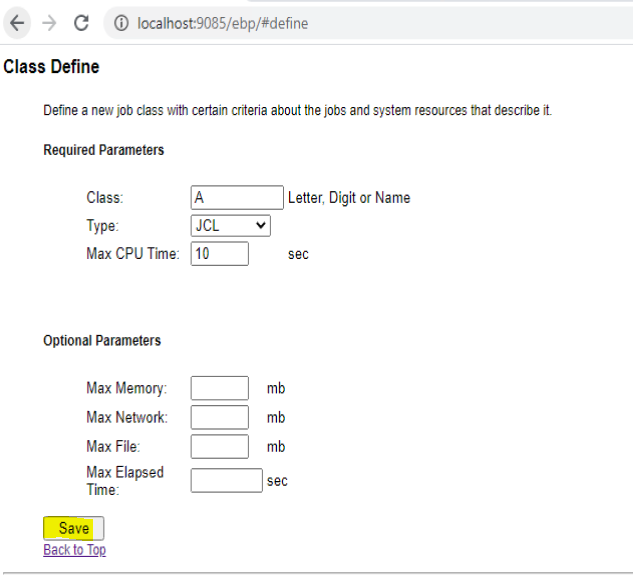
Task: Follow the Back to Top link
Action: pyautogui.click(x=75, y=550)
